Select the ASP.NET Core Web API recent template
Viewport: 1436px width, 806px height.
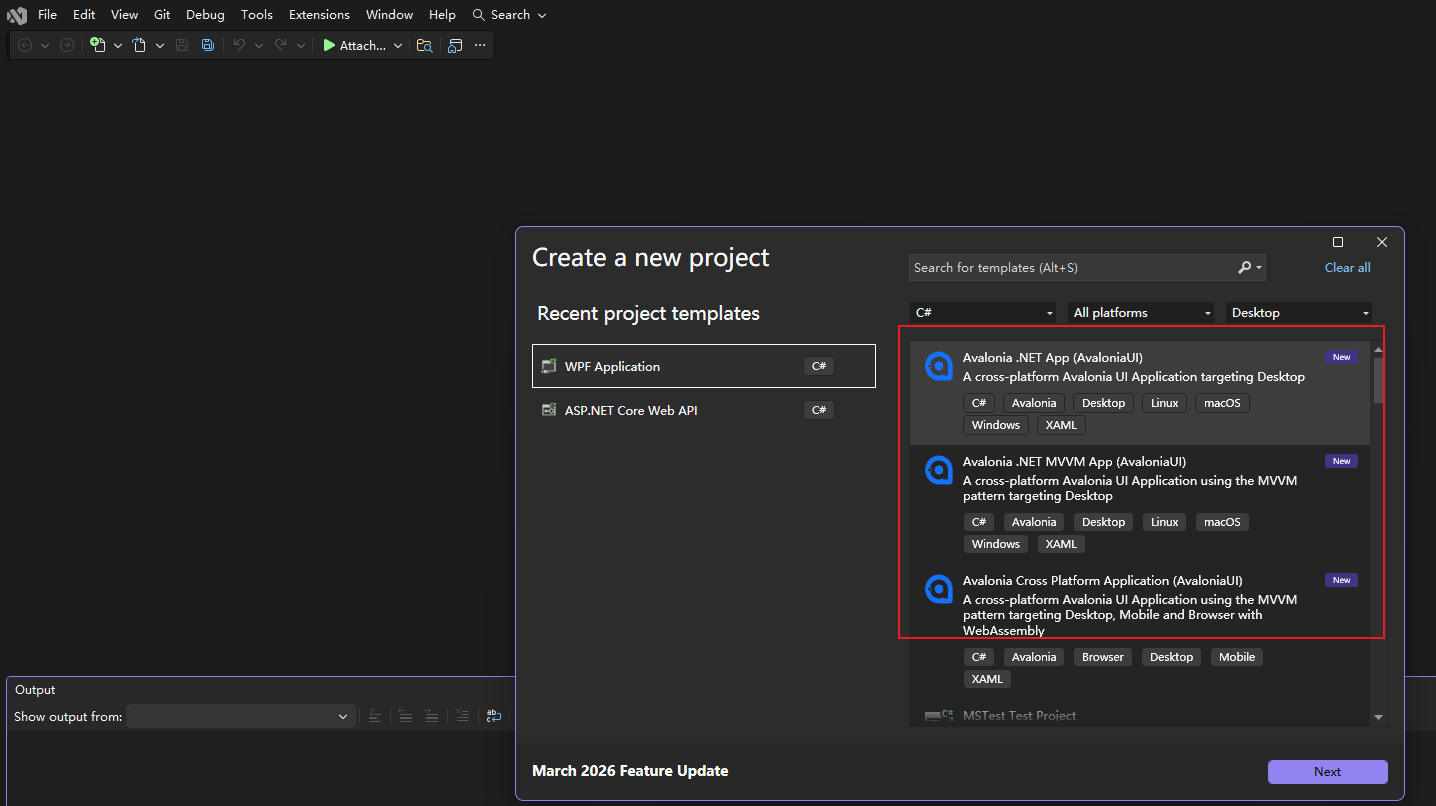click(x=704, y=410)
